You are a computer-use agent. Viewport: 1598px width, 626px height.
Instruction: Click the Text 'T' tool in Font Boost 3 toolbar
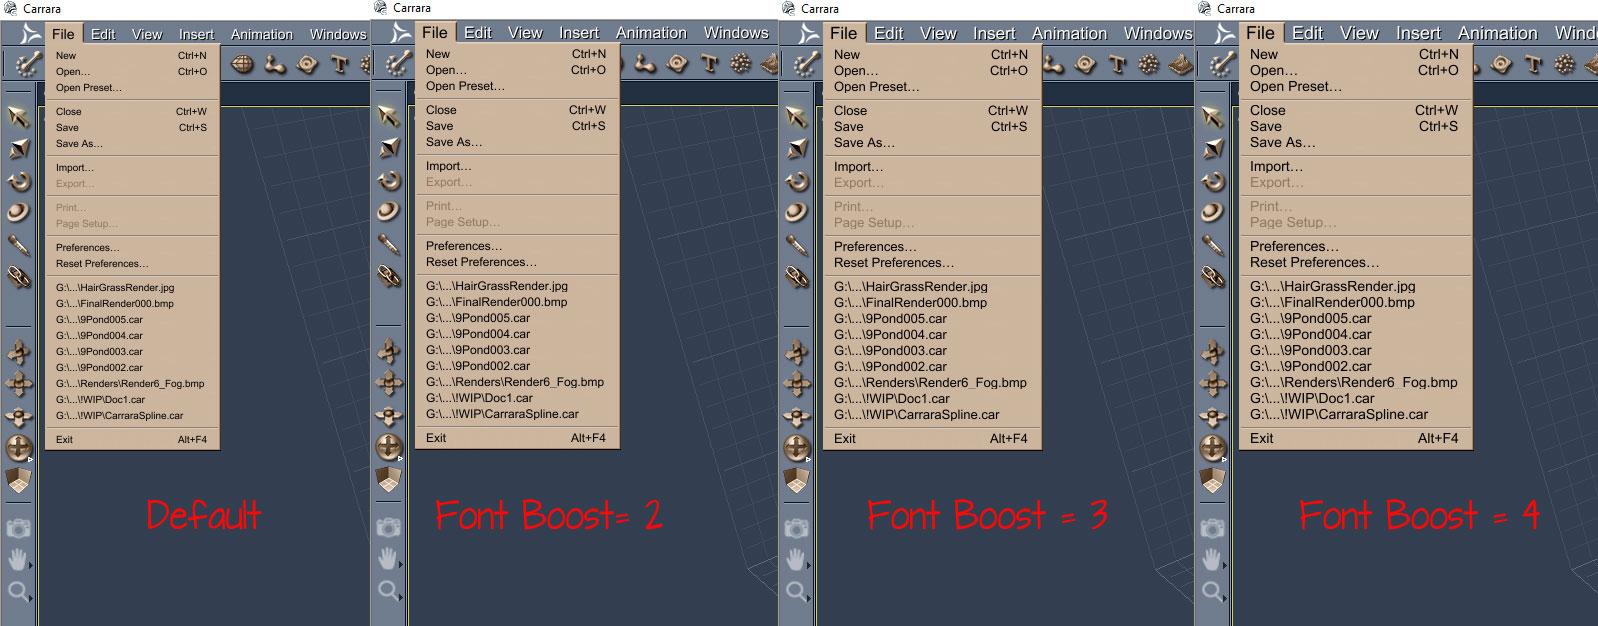click(1117, 65)
